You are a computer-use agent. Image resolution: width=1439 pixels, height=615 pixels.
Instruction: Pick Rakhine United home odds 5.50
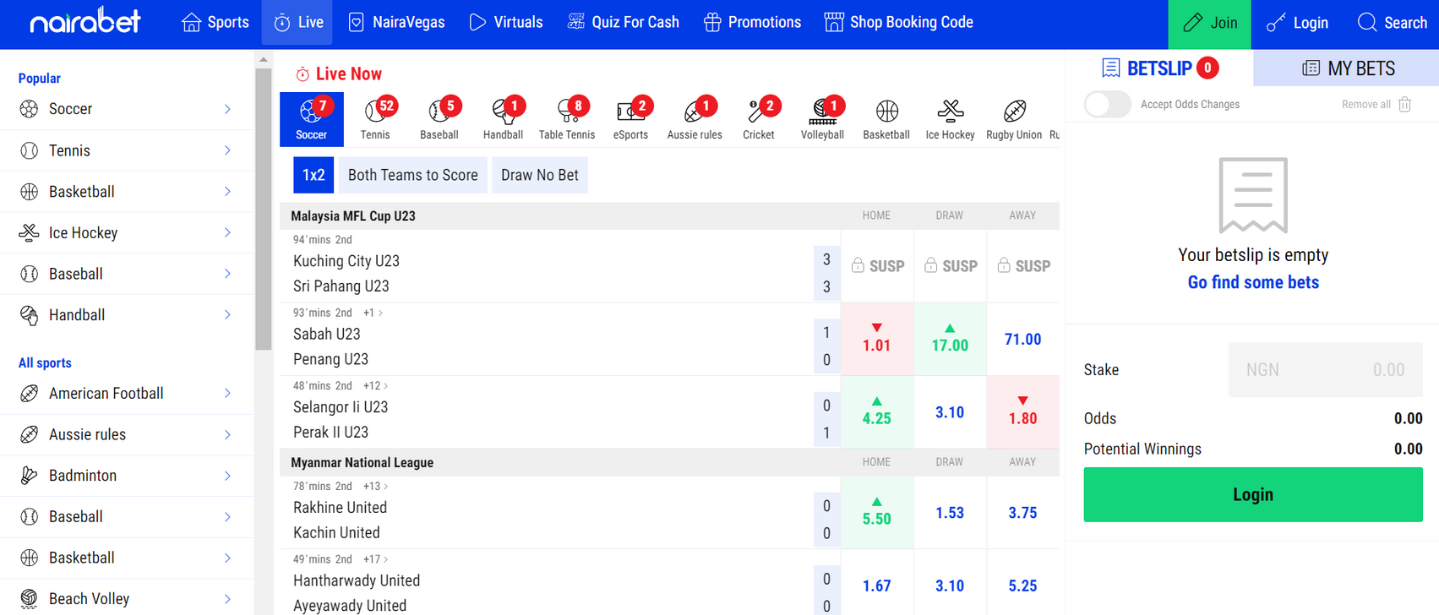877,512
